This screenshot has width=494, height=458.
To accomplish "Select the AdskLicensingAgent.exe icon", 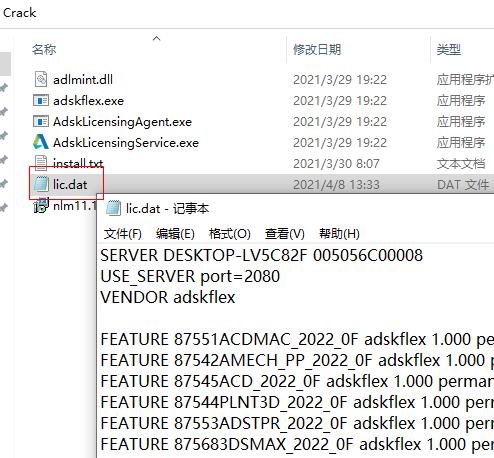I will coord(41,121).
